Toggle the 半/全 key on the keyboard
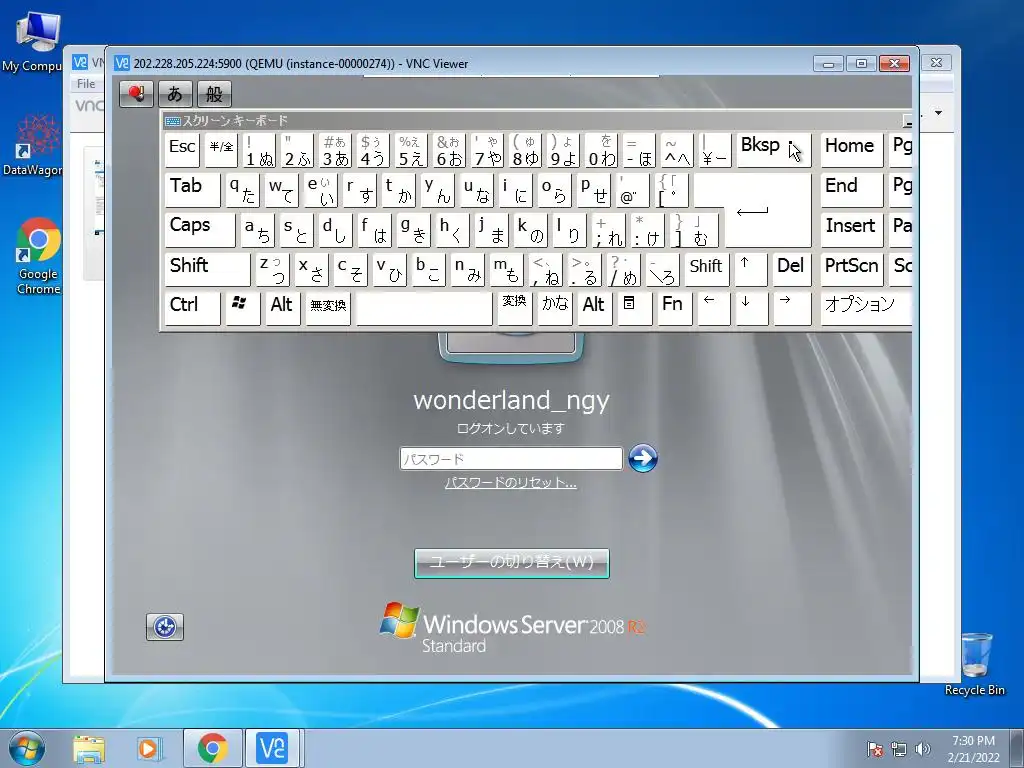This screenshot has height=768, width=1024. [x=221, y=150]
